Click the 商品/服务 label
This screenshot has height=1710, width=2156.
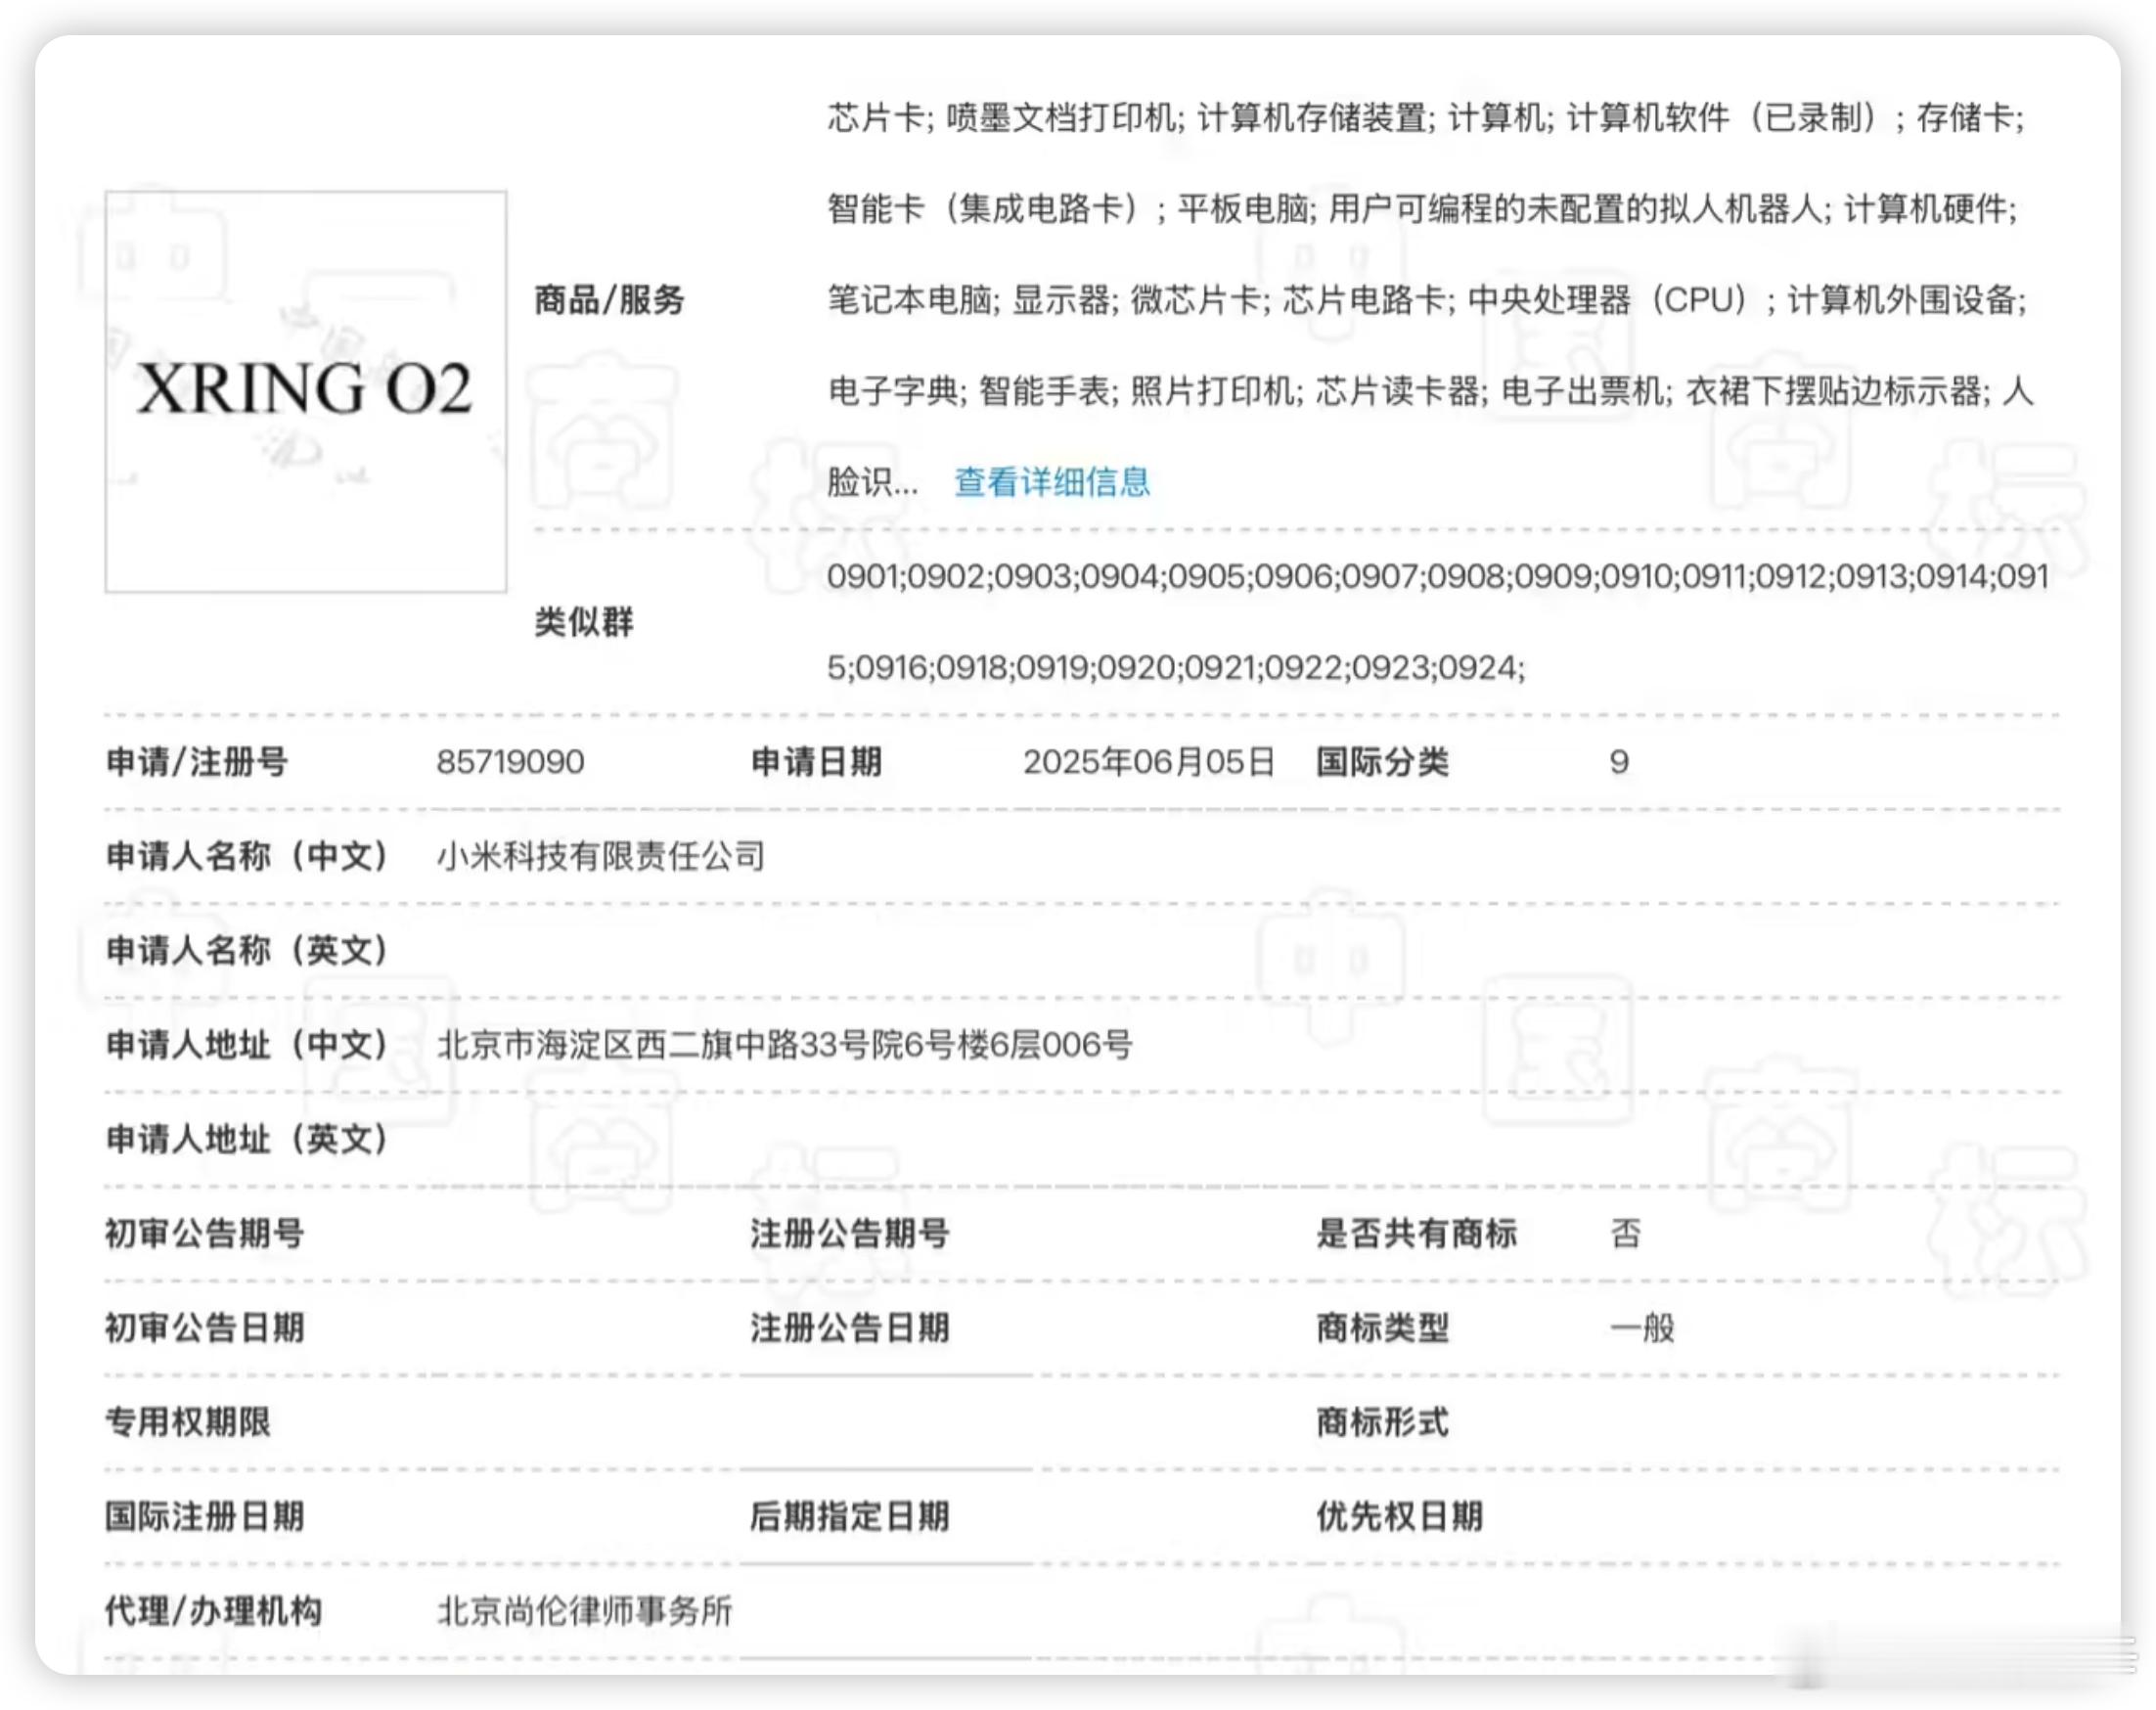pos(609,299)
